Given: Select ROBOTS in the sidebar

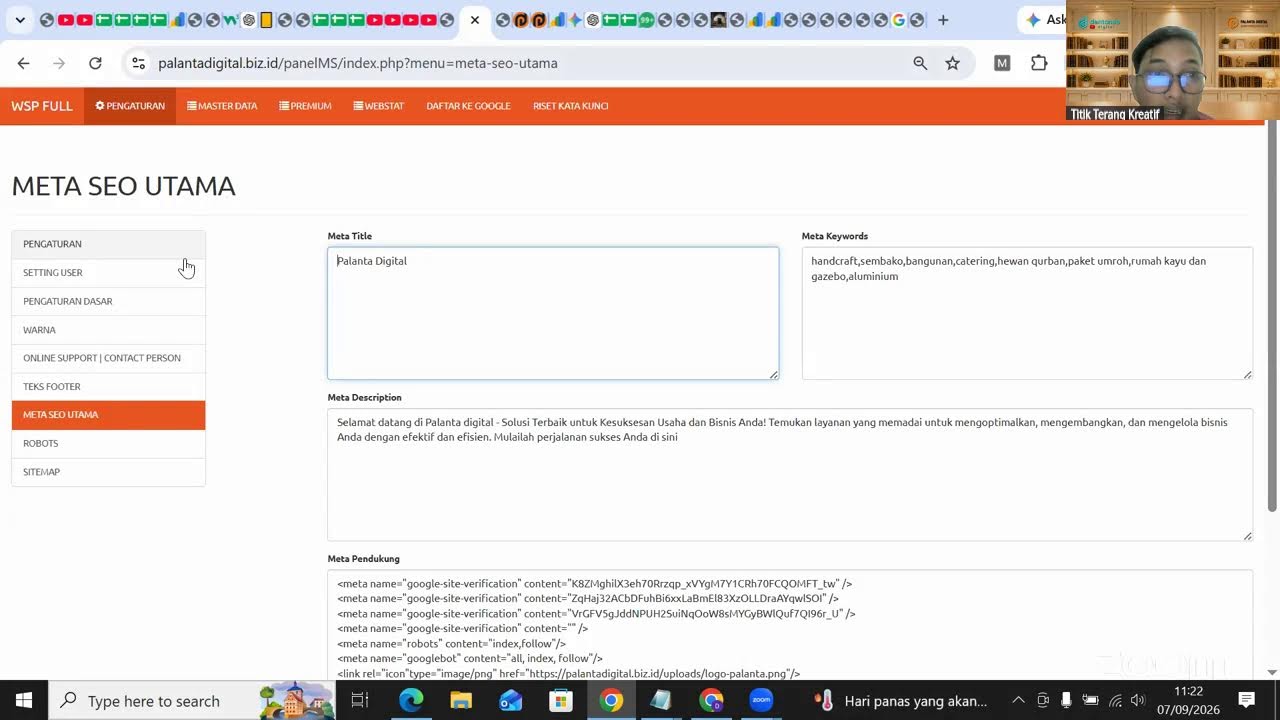Looking at the screenshot, I should click(x=108, y=443).
